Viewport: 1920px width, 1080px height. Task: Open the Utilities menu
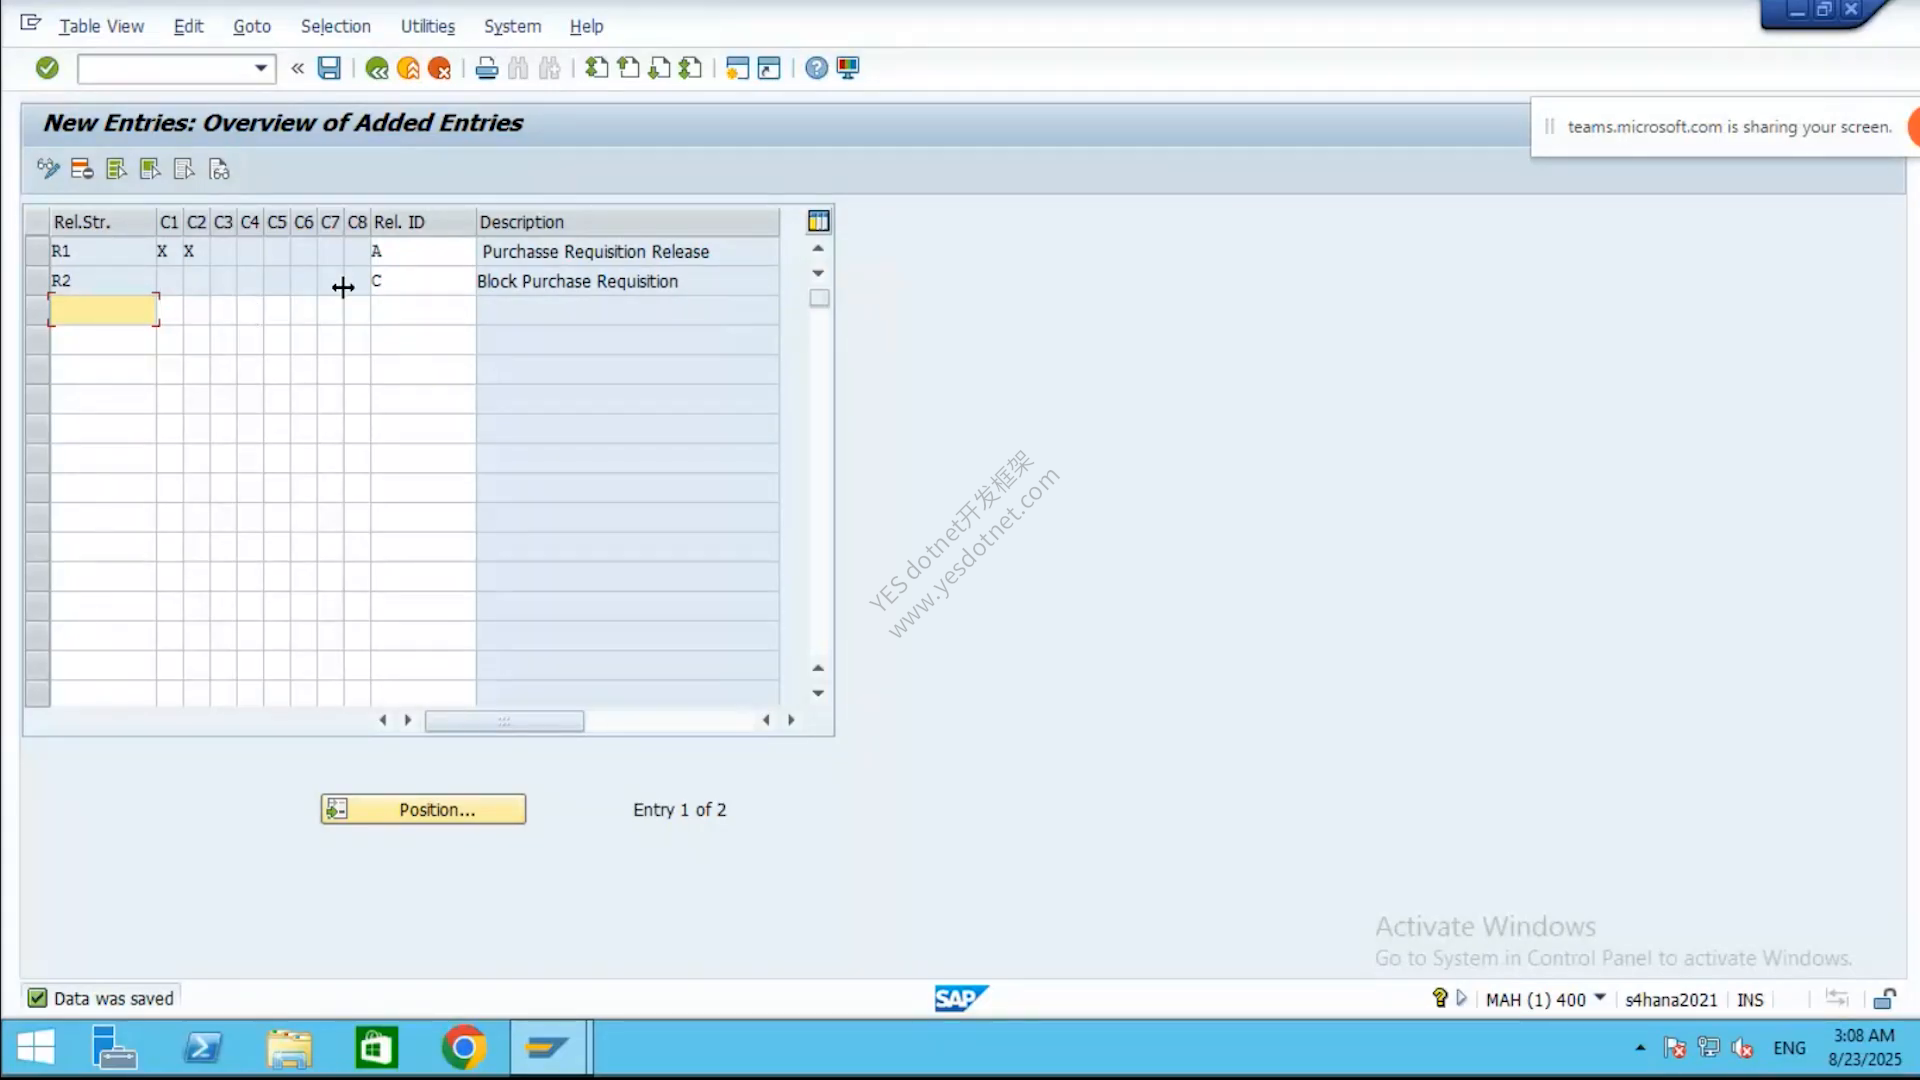pyautogui.click(x=428, y=26)
